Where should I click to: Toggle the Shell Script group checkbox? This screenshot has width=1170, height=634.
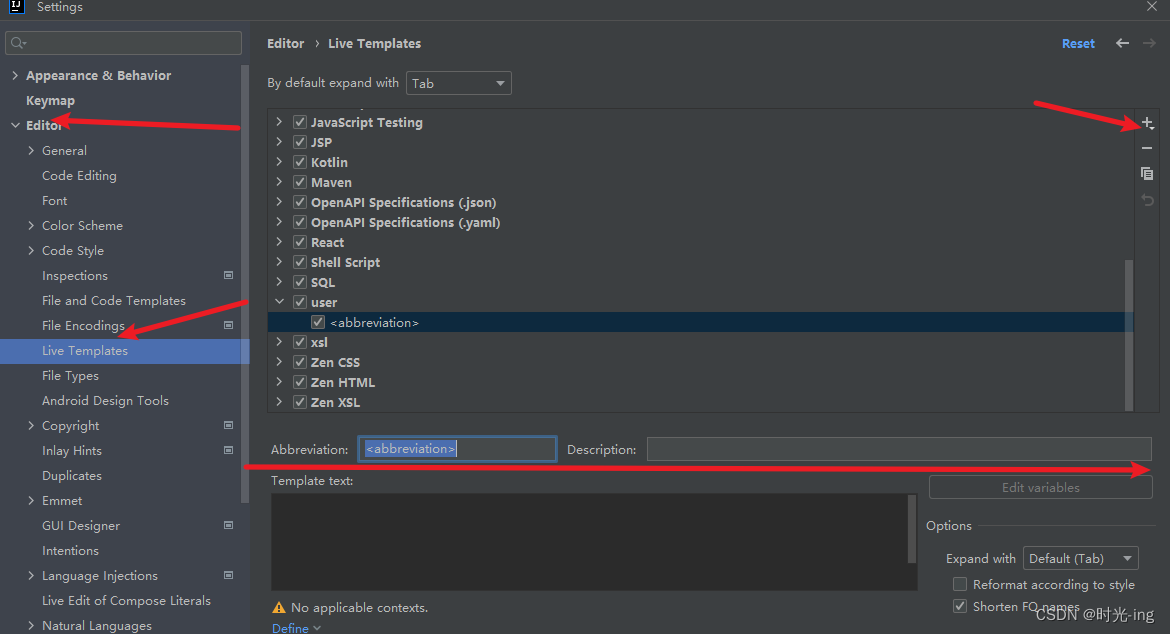(x=300, y=262)
